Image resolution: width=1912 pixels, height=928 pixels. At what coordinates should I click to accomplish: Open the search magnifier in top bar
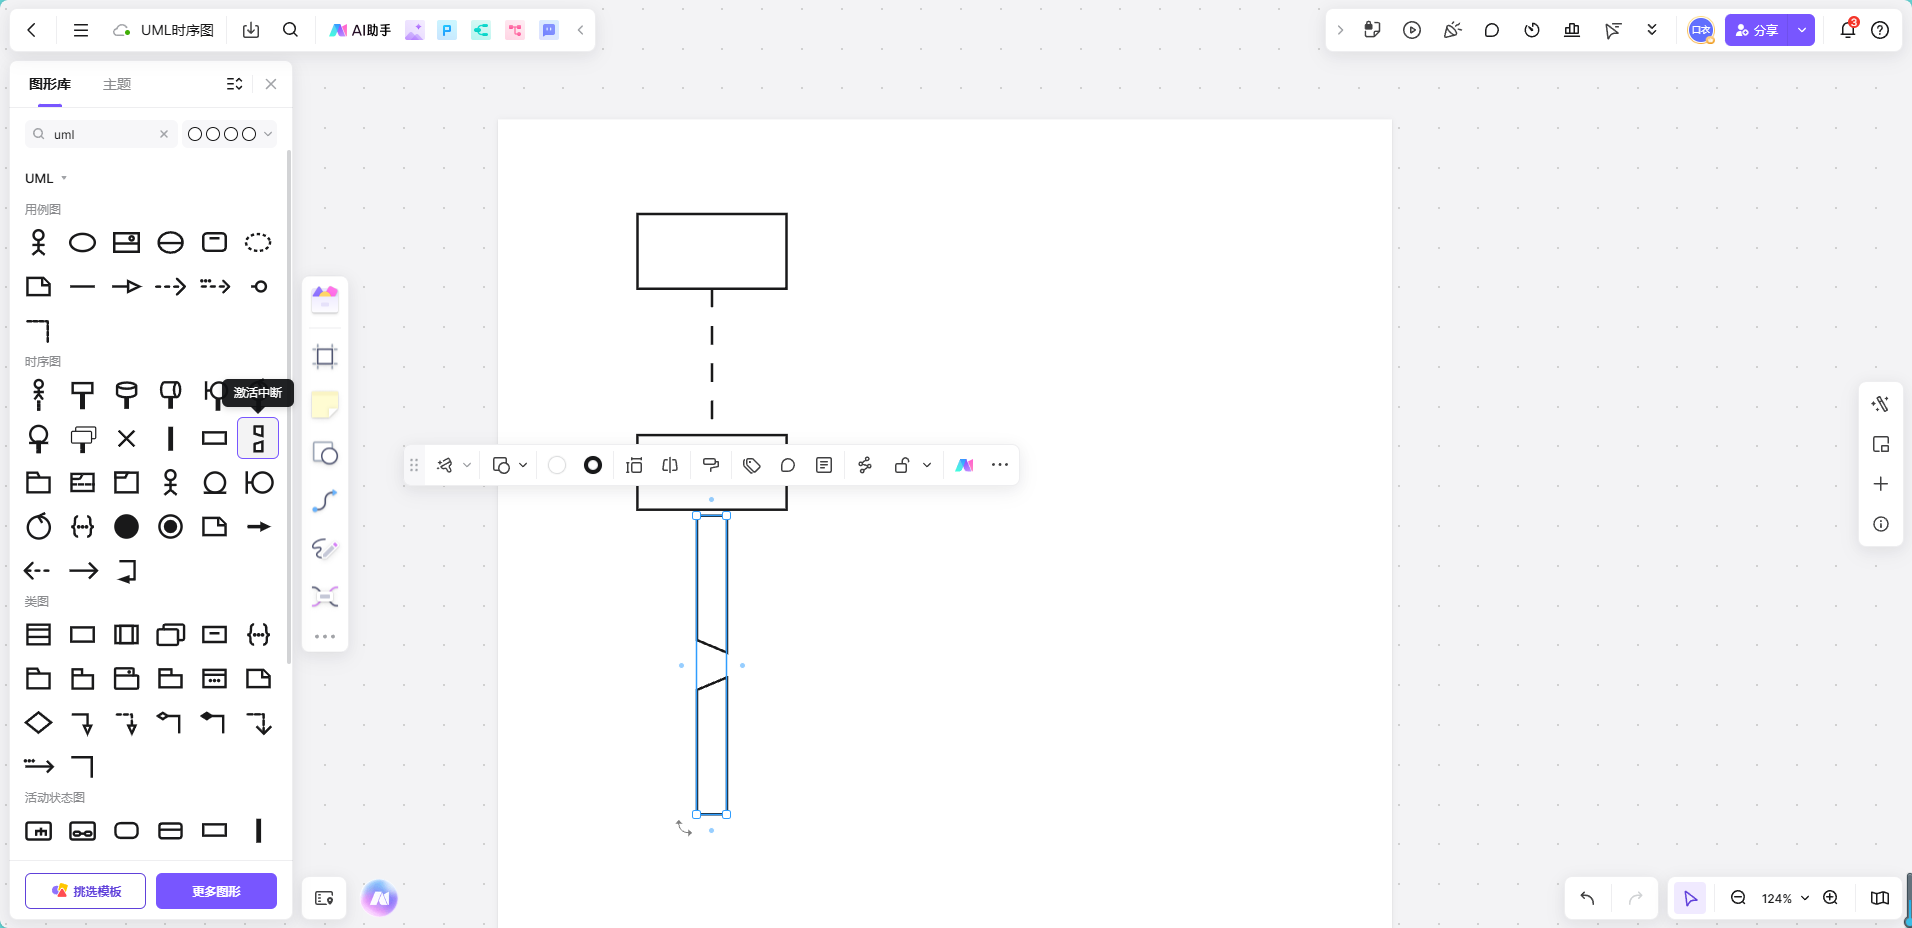[x=290, y=30]
